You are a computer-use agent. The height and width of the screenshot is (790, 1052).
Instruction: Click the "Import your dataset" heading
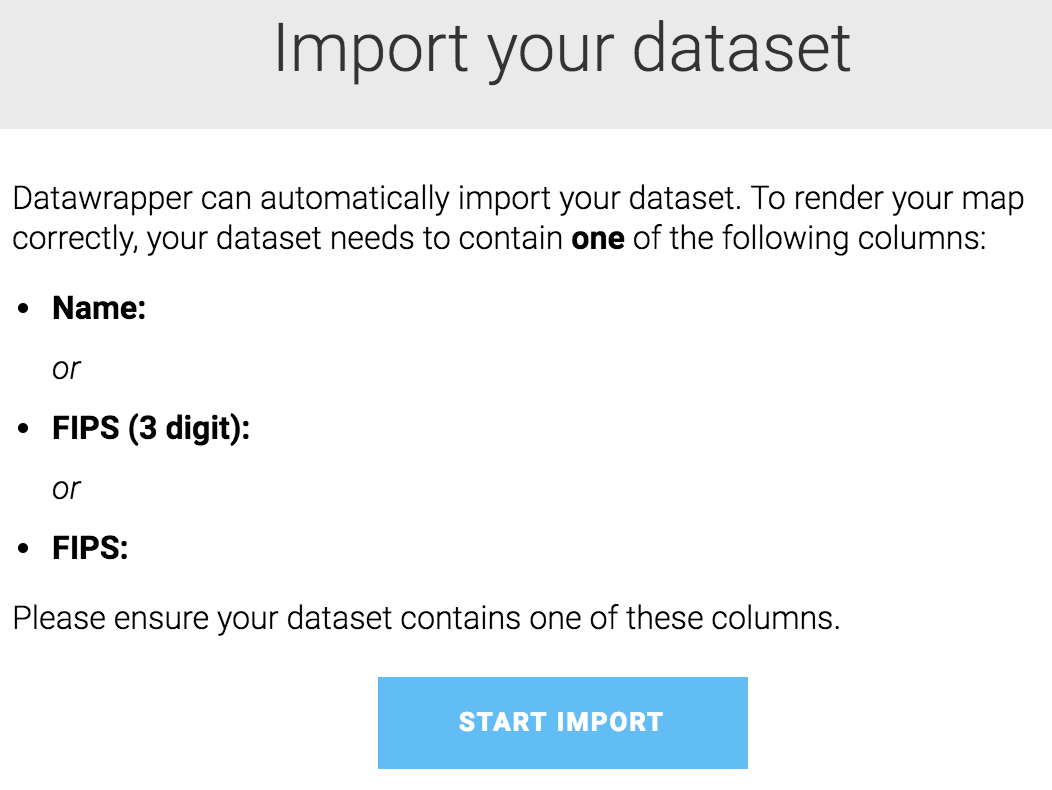tap(562, 48)
